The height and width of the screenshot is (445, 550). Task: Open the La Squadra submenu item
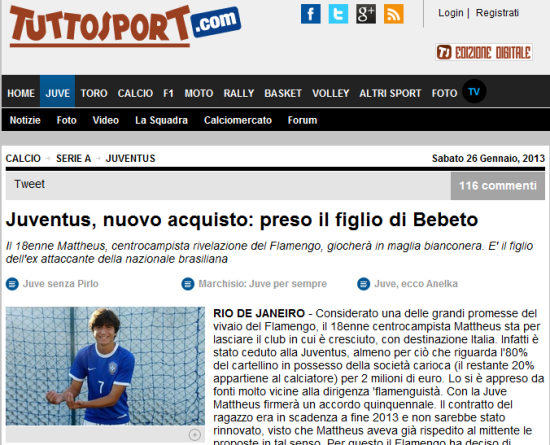(161, 120)
